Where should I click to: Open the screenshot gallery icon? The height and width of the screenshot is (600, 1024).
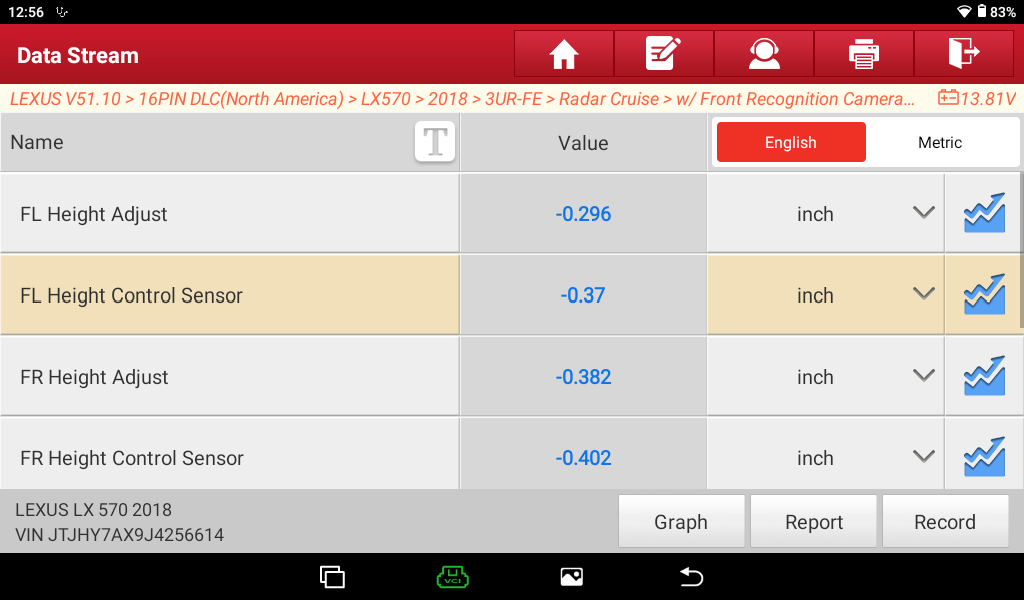(571, 577)
